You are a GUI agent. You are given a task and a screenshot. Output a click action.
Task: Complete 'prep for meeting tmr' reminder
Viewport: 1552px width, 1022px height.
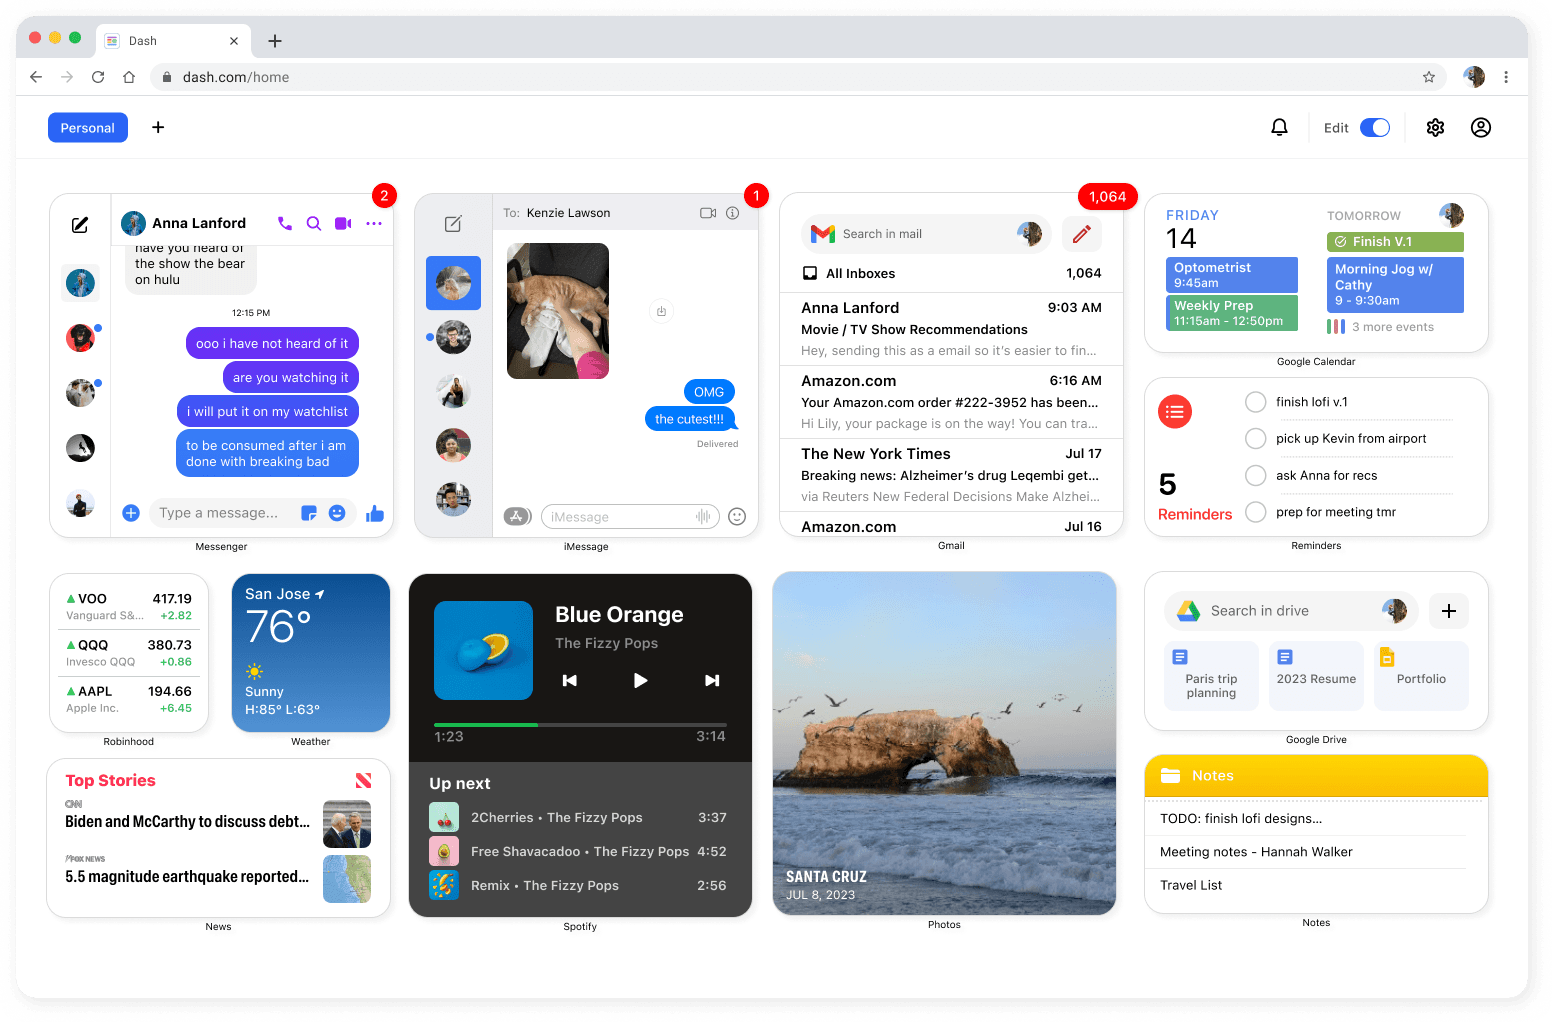(x=1256, y=512)
